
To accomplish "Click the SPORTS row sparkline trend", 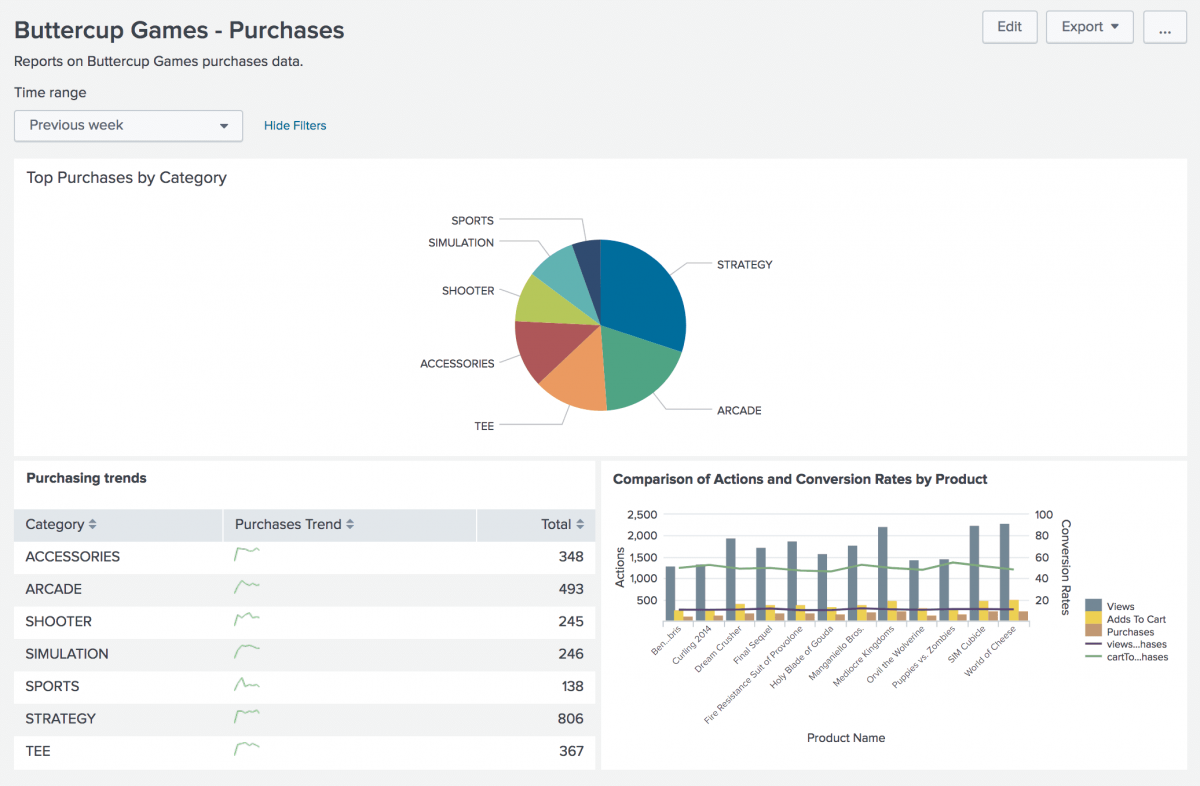I will 247,685.
